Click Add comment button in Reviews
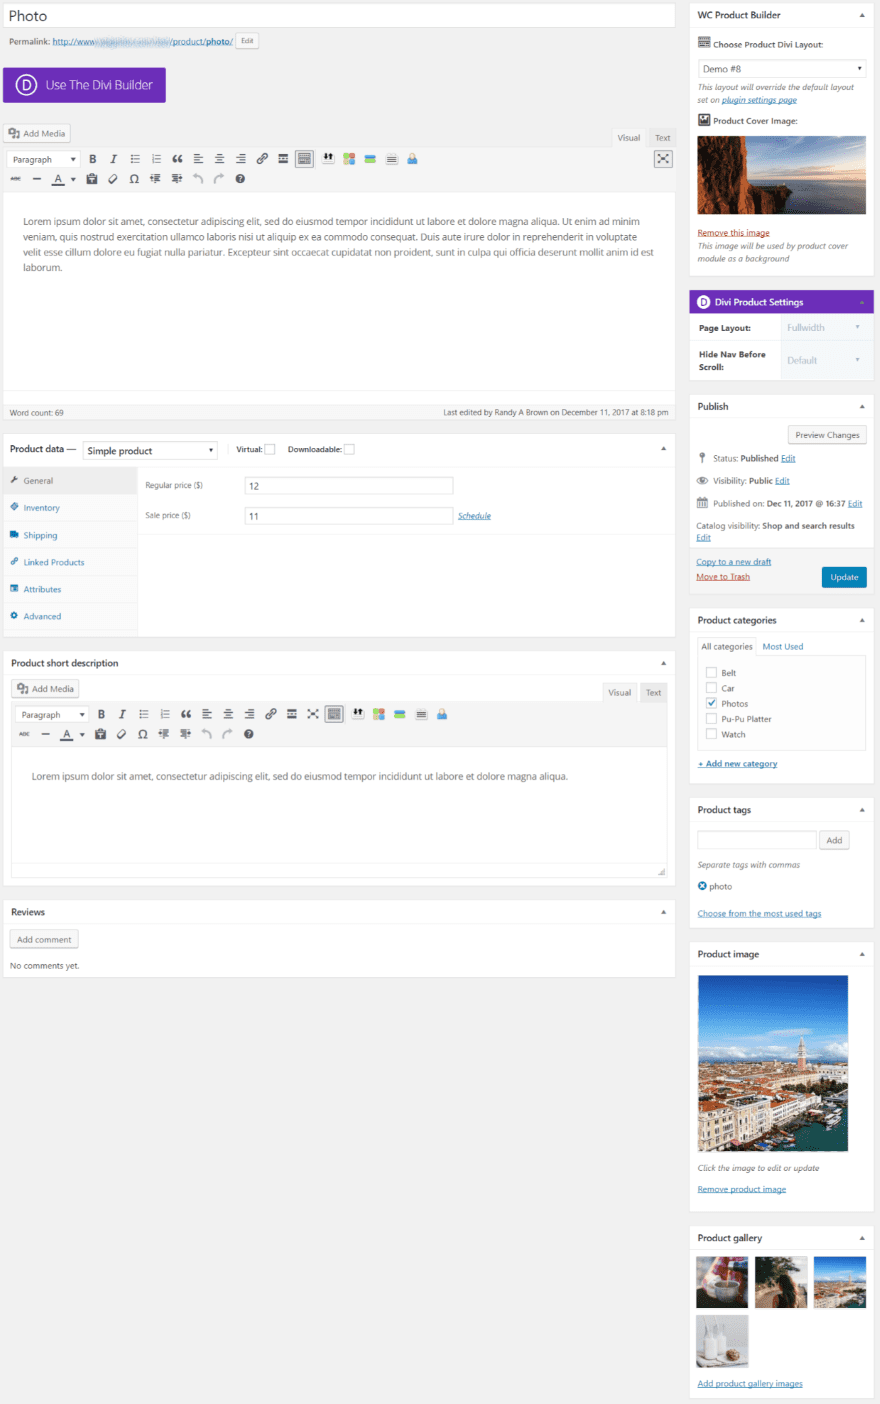880x1404 pixels. [44, 940]
